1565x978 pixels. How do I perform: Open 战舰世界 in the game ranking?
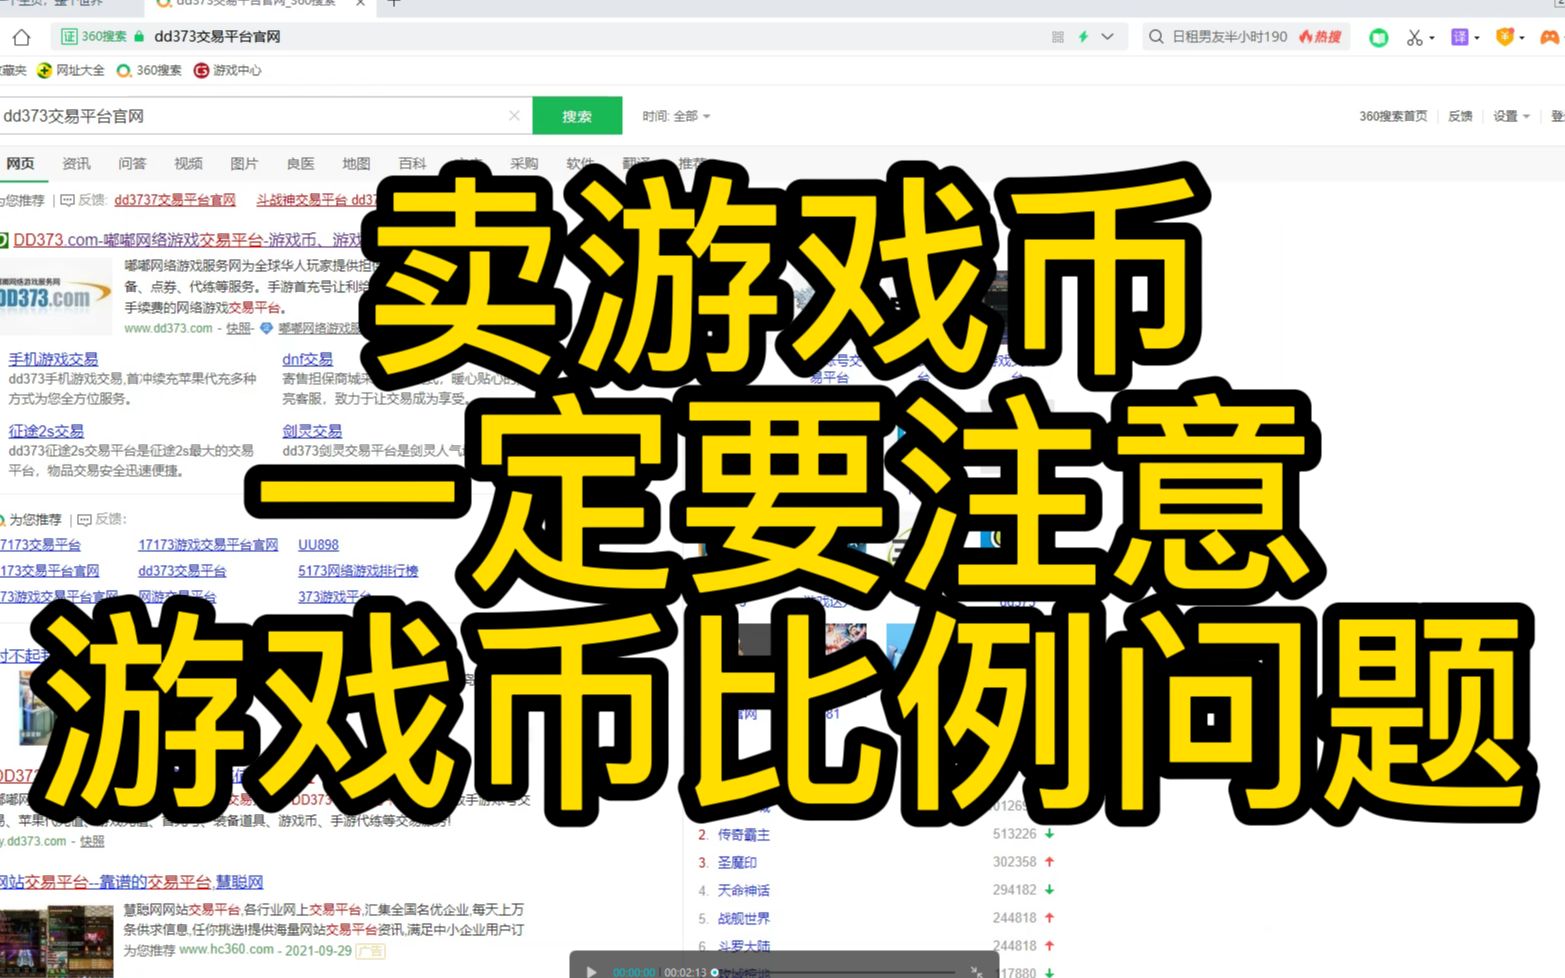[x=744, y=918]
